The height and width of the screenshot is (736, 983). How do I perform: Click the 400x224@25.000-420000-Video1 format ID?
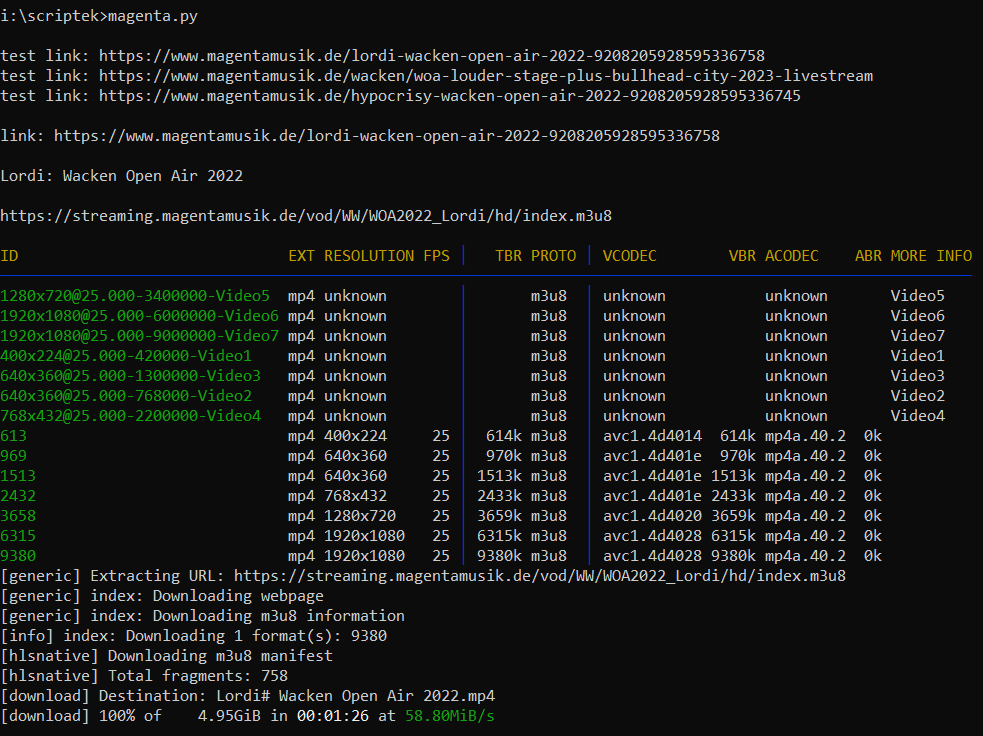tap(126, 356)
